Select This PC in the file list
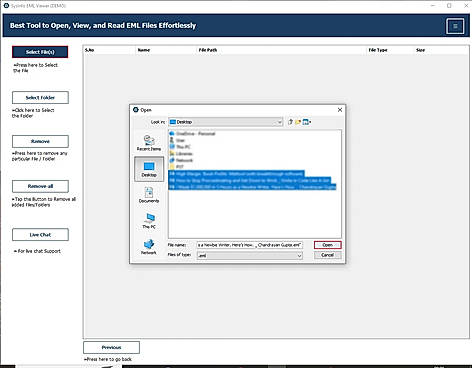 click(180, 147)
